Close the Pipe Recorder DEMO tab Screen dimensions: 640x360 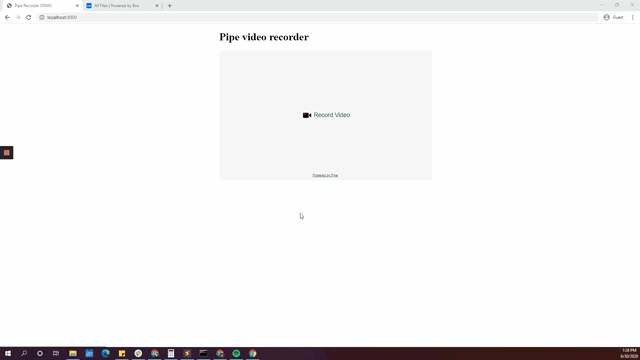pyautogui.click(x=77, y=6)
